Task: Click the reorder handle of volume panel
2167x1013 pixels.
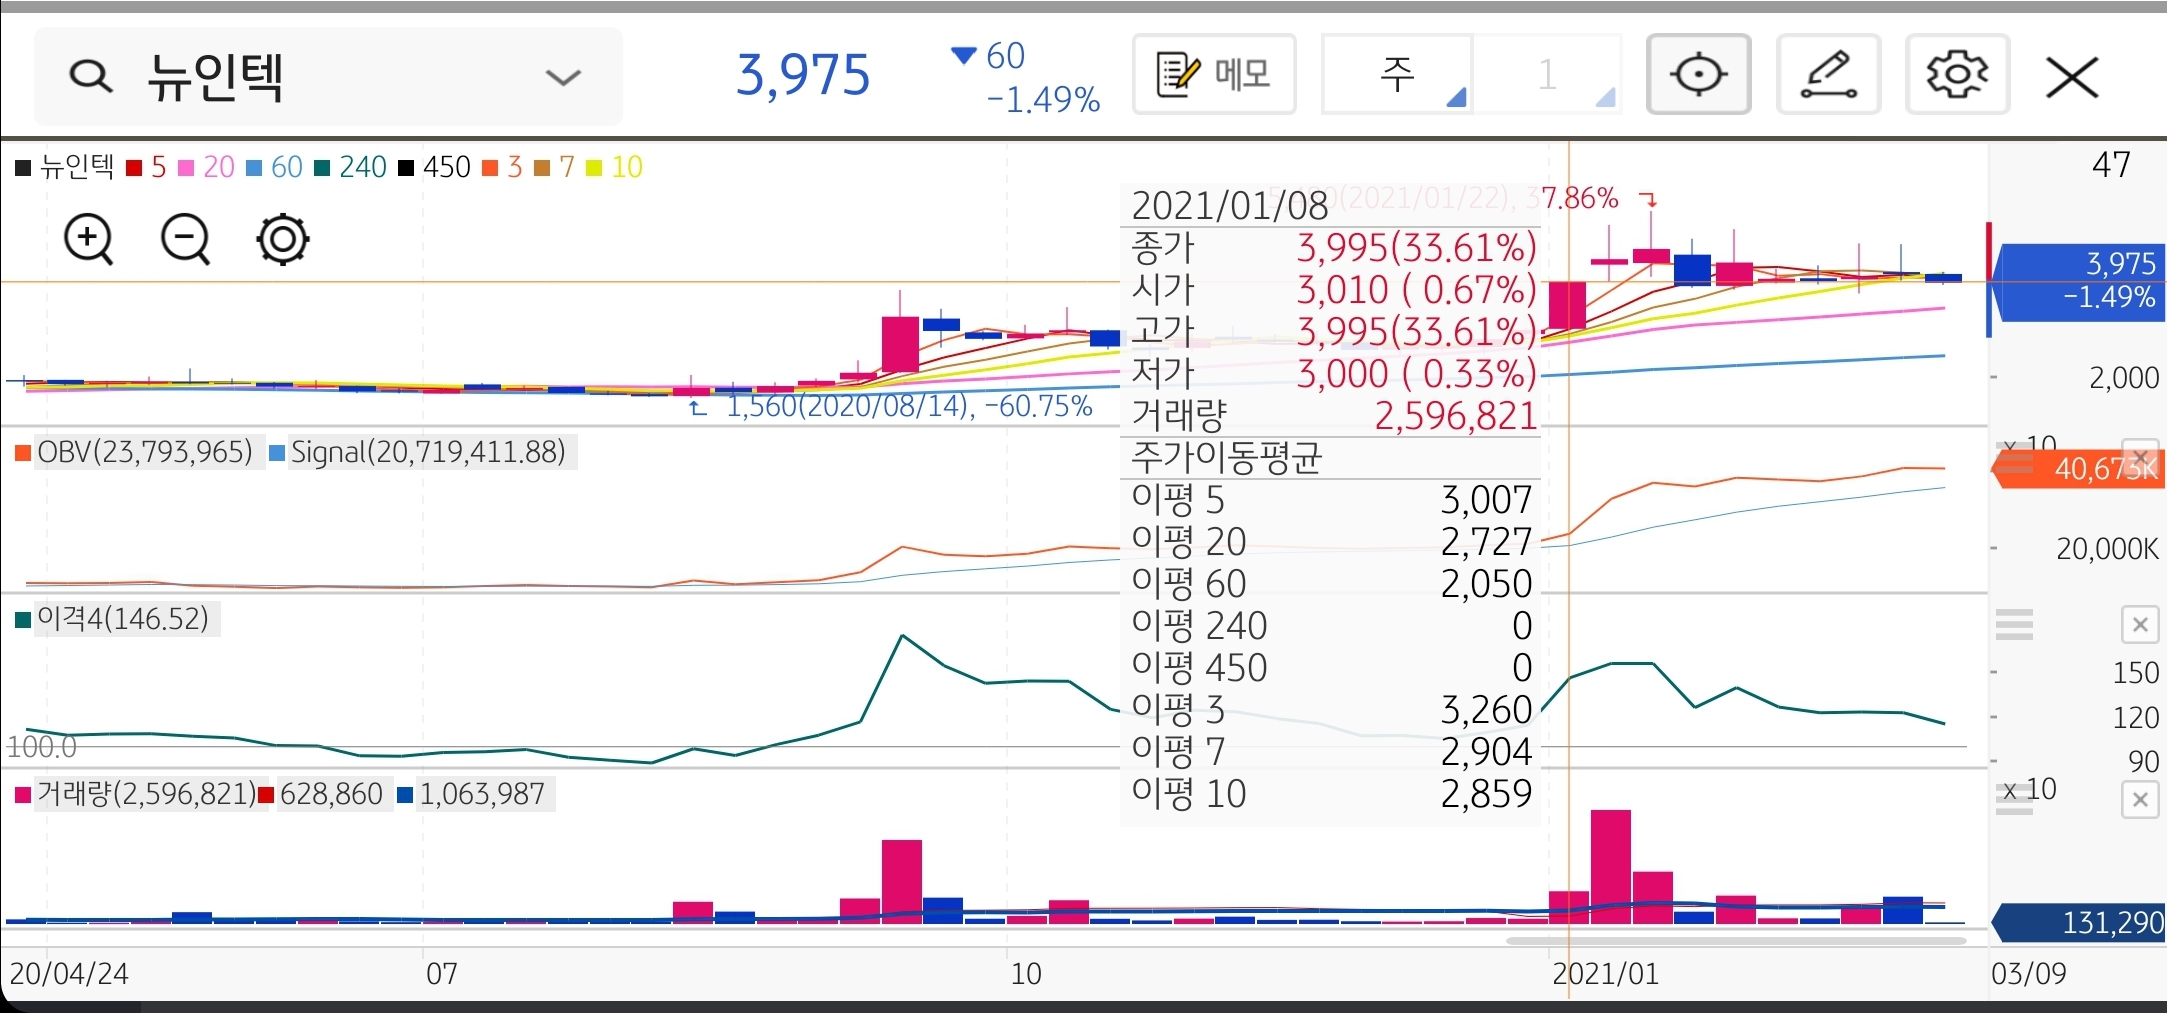Action: (2014, 800)
